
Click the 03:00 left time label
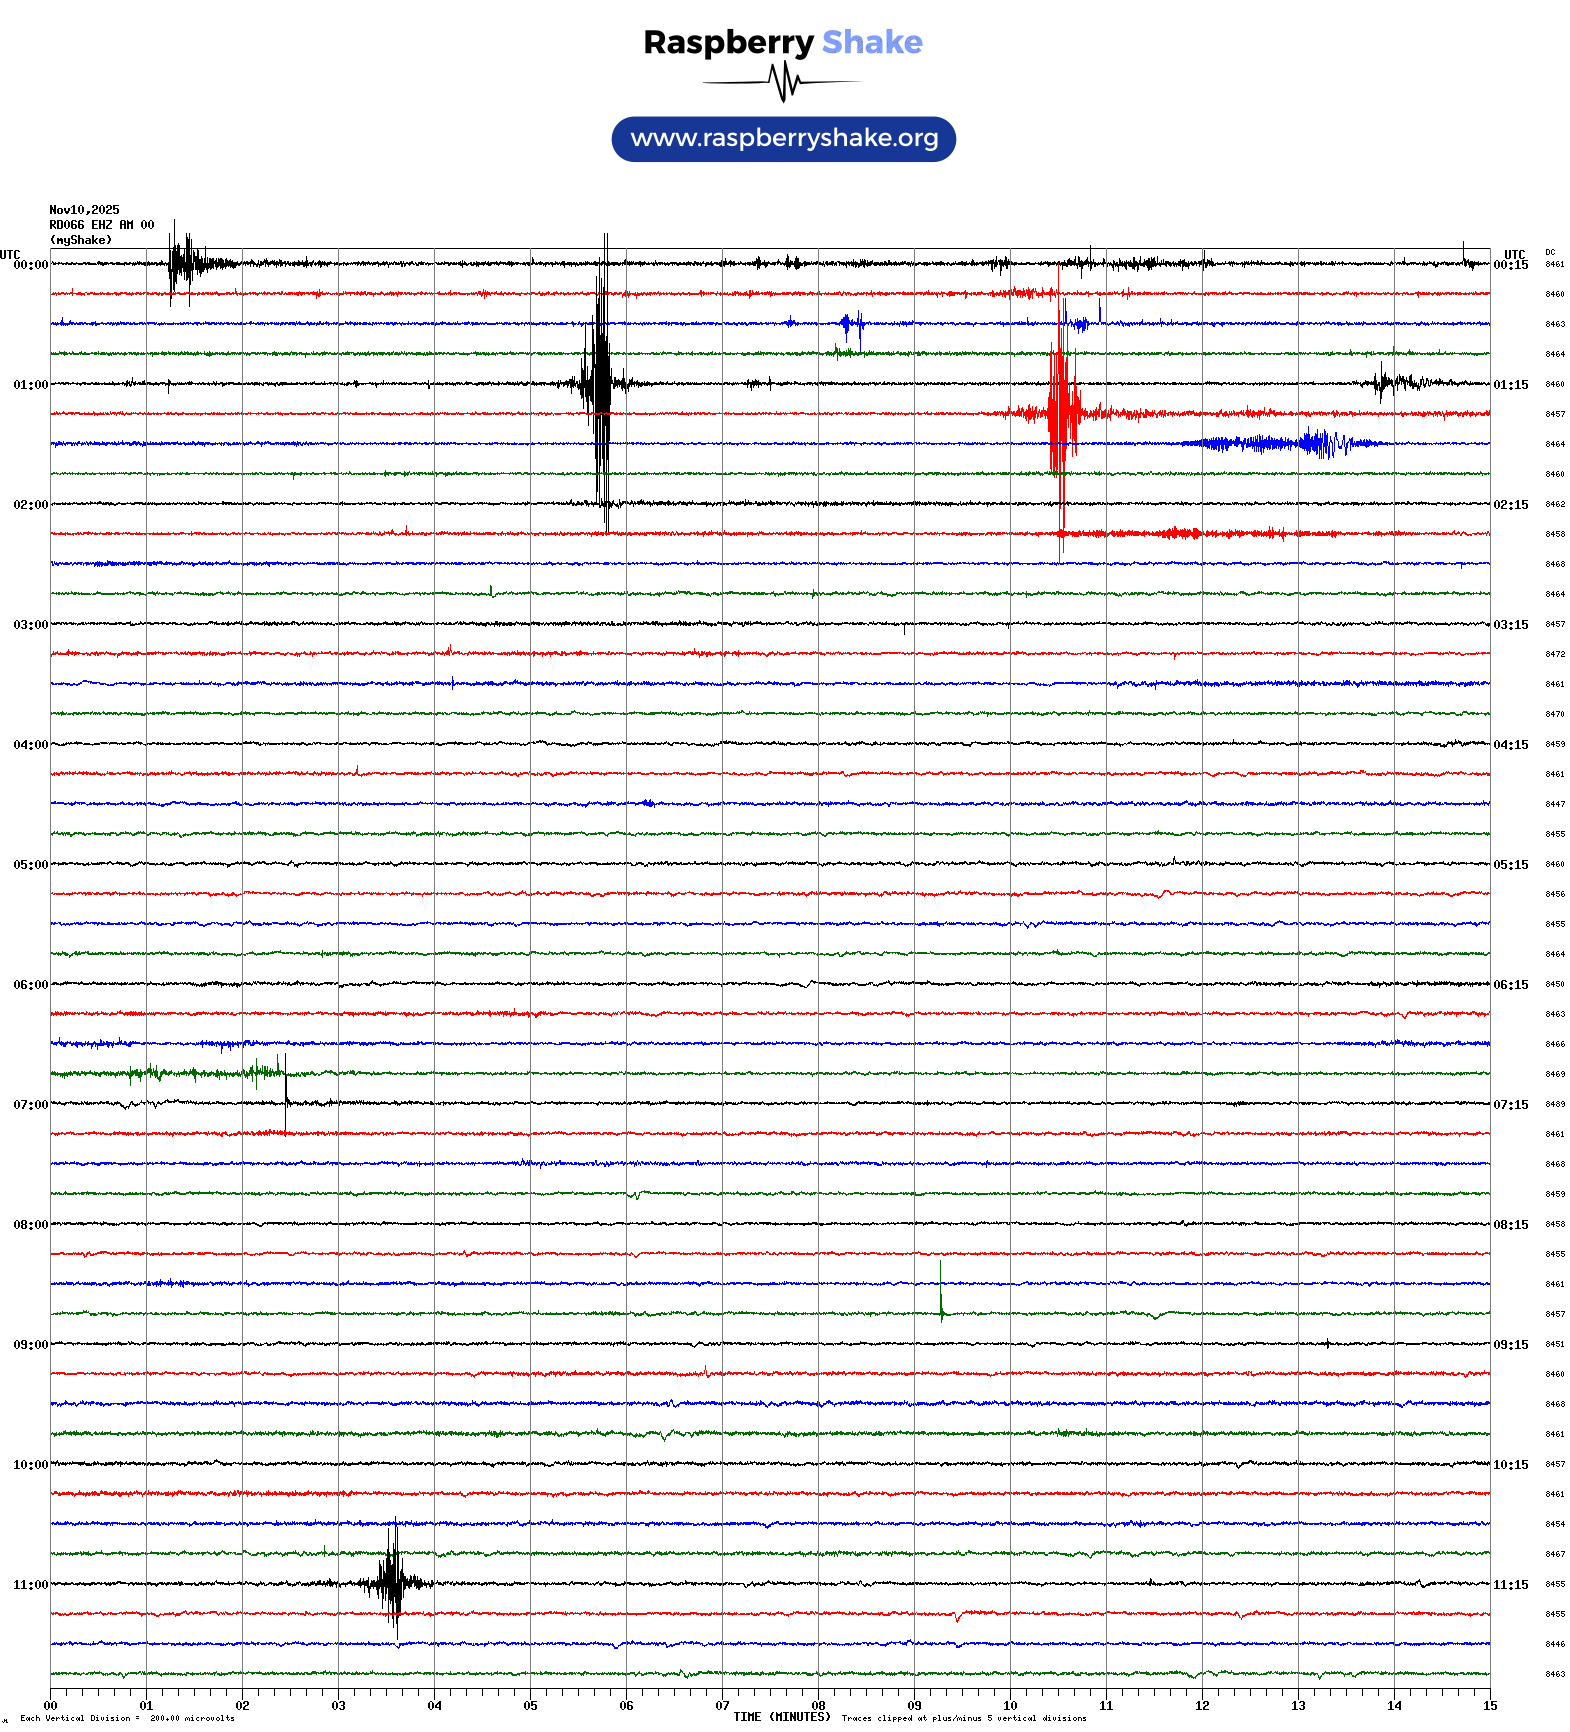30,625
